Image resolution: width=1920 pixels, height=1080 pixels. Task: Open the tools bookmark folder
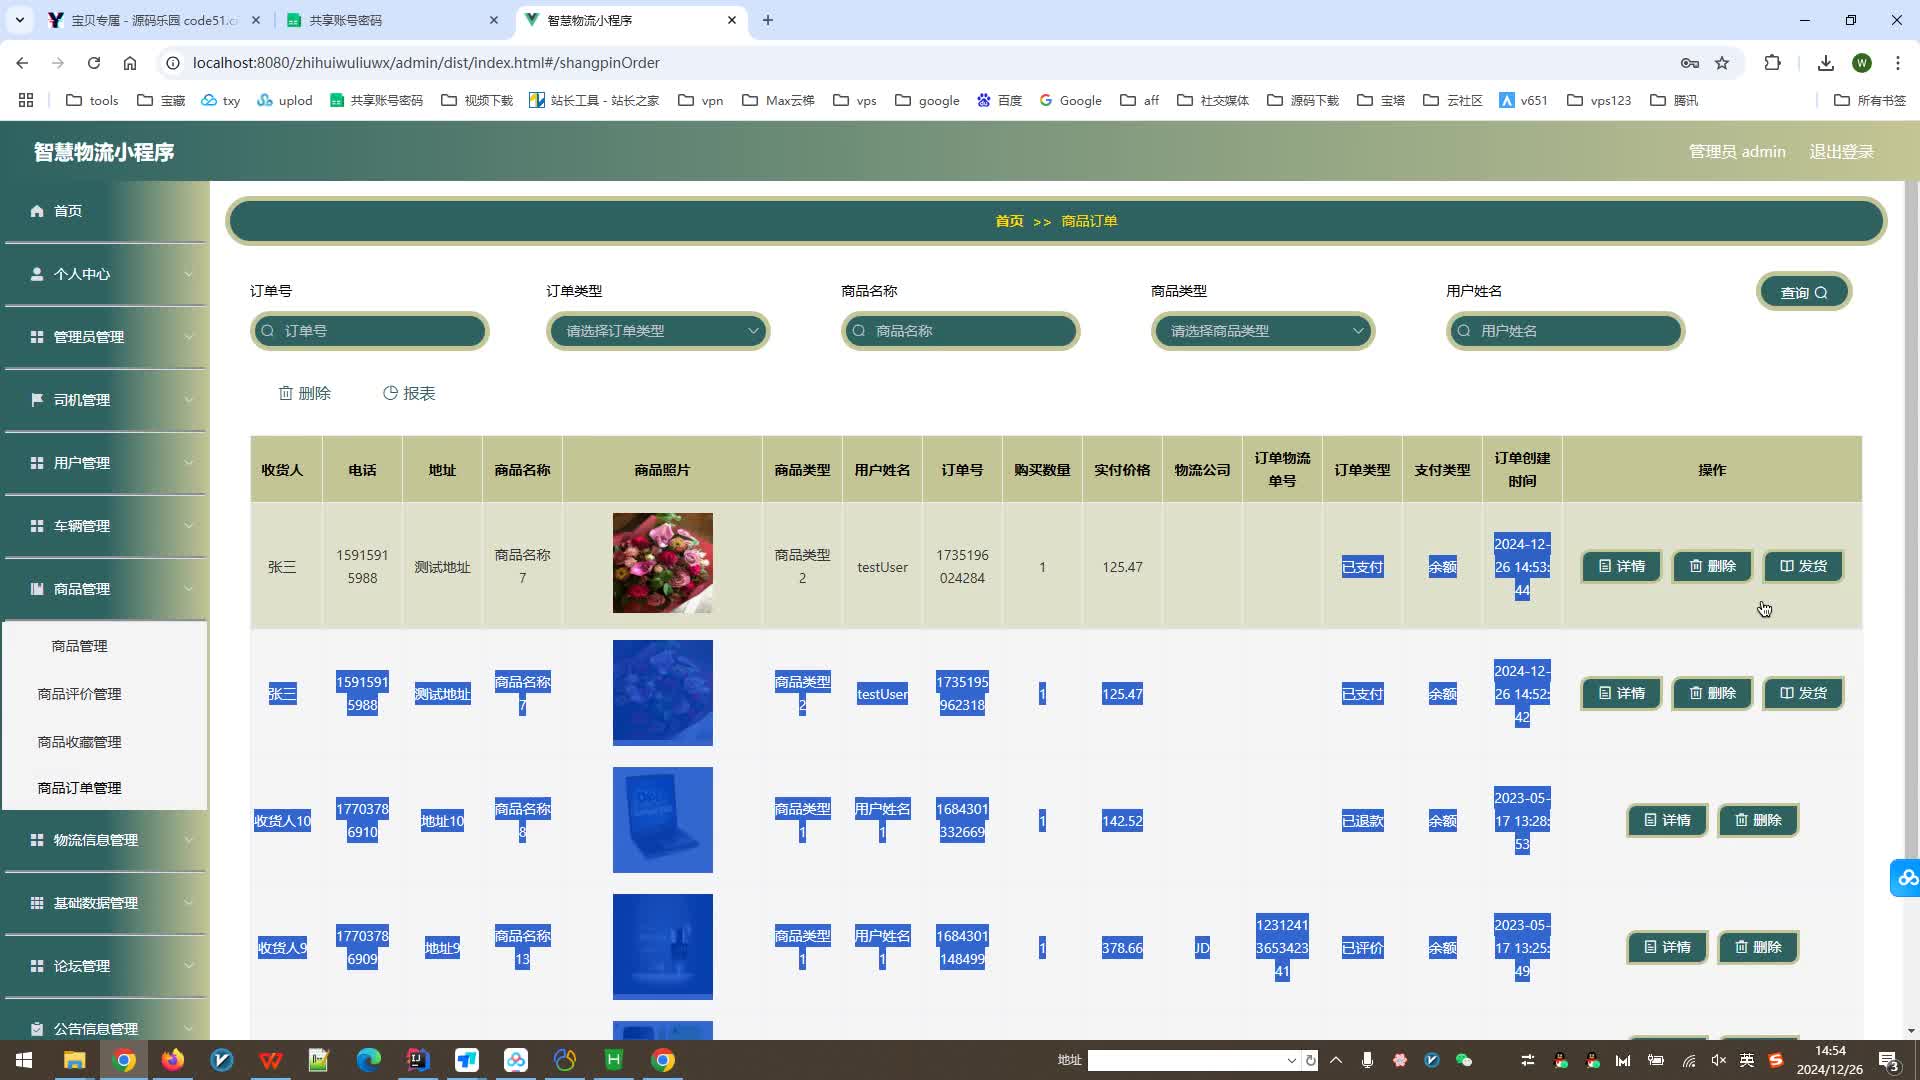[92, 100]
